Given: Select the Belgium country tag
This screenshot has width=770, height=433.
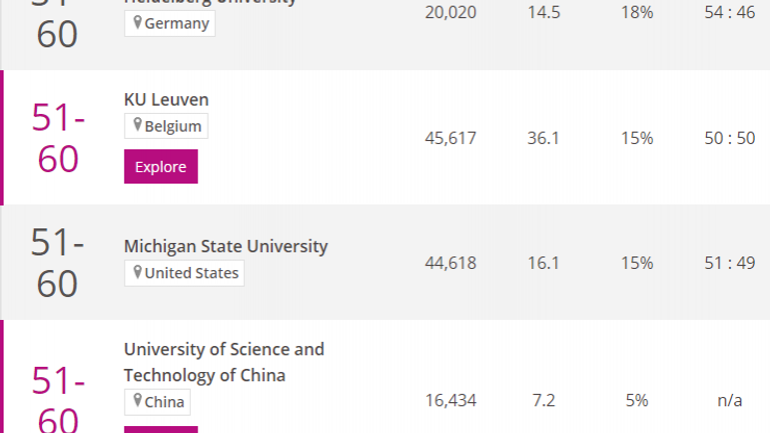Looking at the screenshot, I should (166, 126).
